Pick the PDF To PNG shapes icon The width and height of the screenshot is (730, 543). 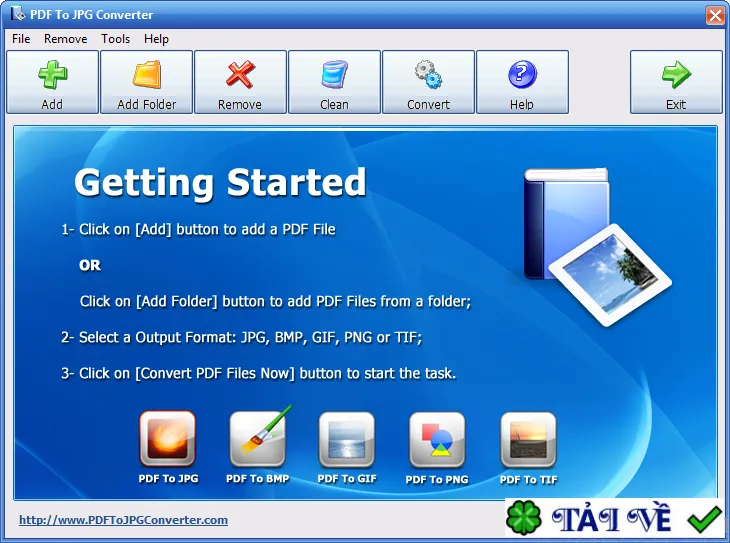(437, 440)
